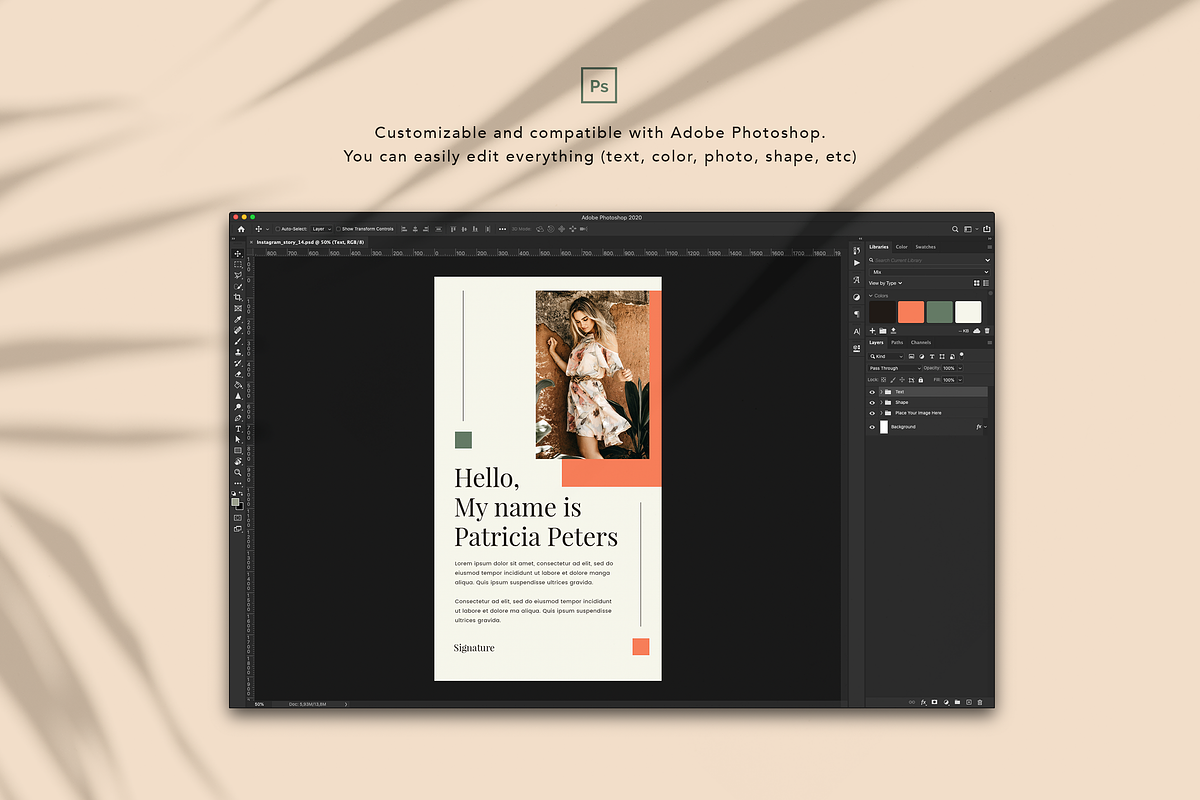This screenshot has height=800, width=1200.
Task: Select the Healing Brush tool
Action: 240,330
